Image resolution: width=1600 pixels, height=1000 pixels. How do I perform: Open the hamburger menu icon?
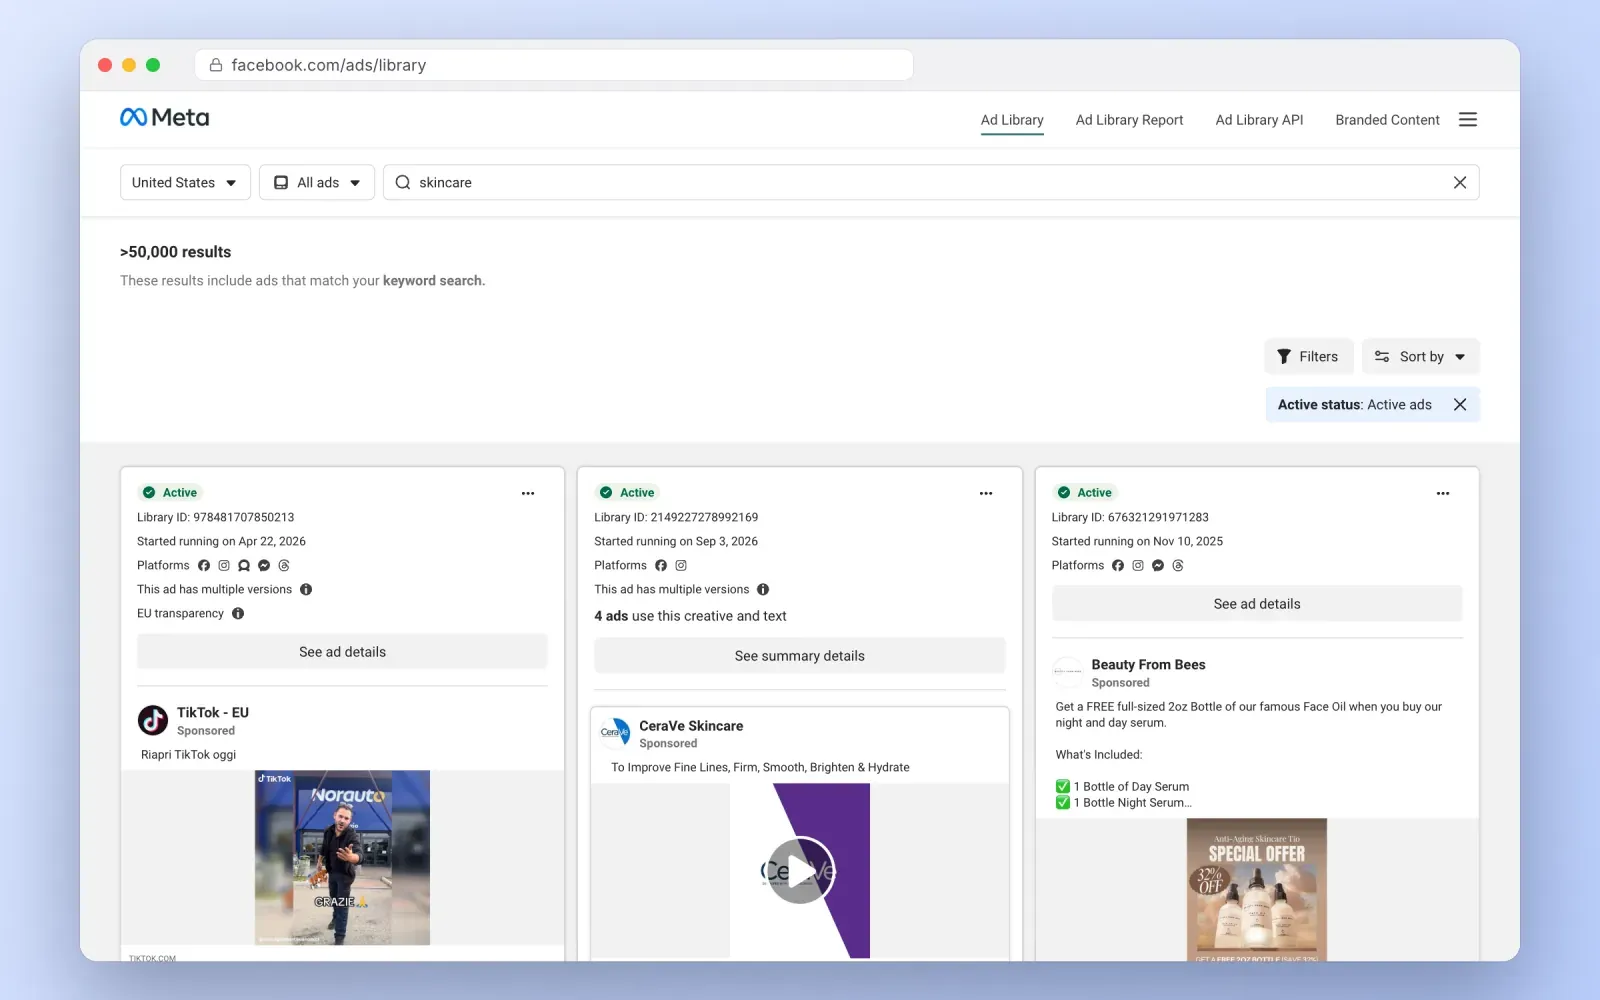click(1467, 120)
